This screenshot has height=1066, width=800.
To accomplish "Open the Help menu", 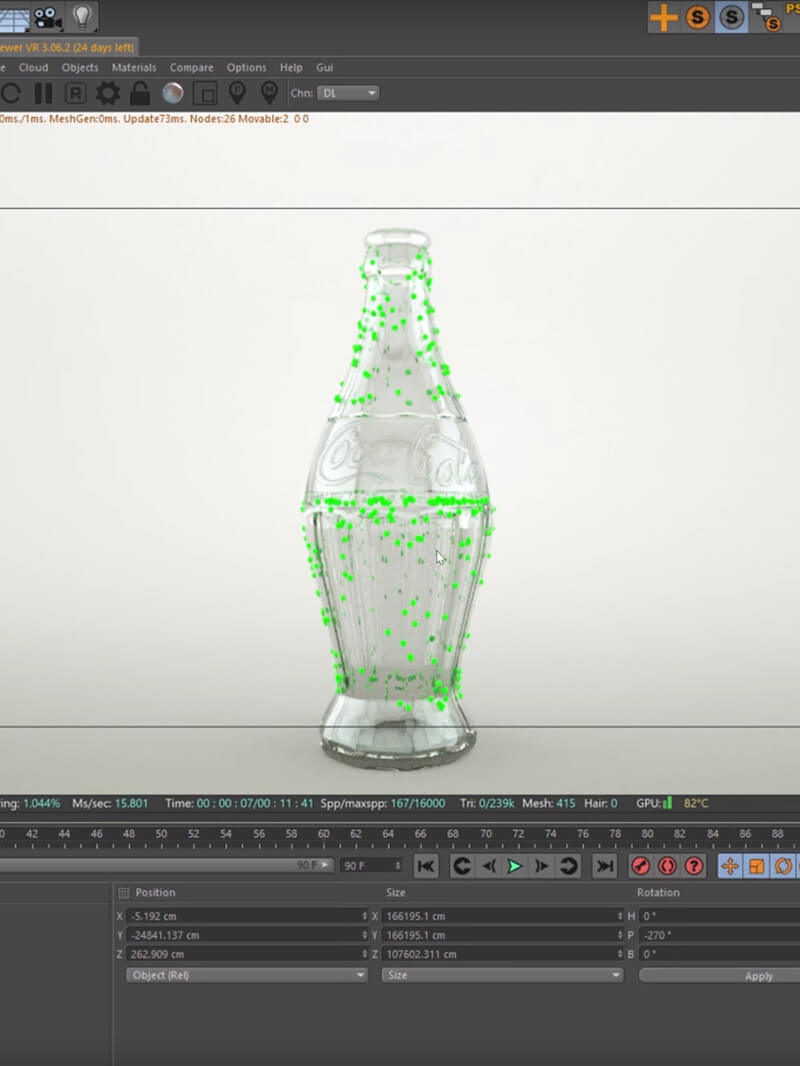I will point(291,67).
